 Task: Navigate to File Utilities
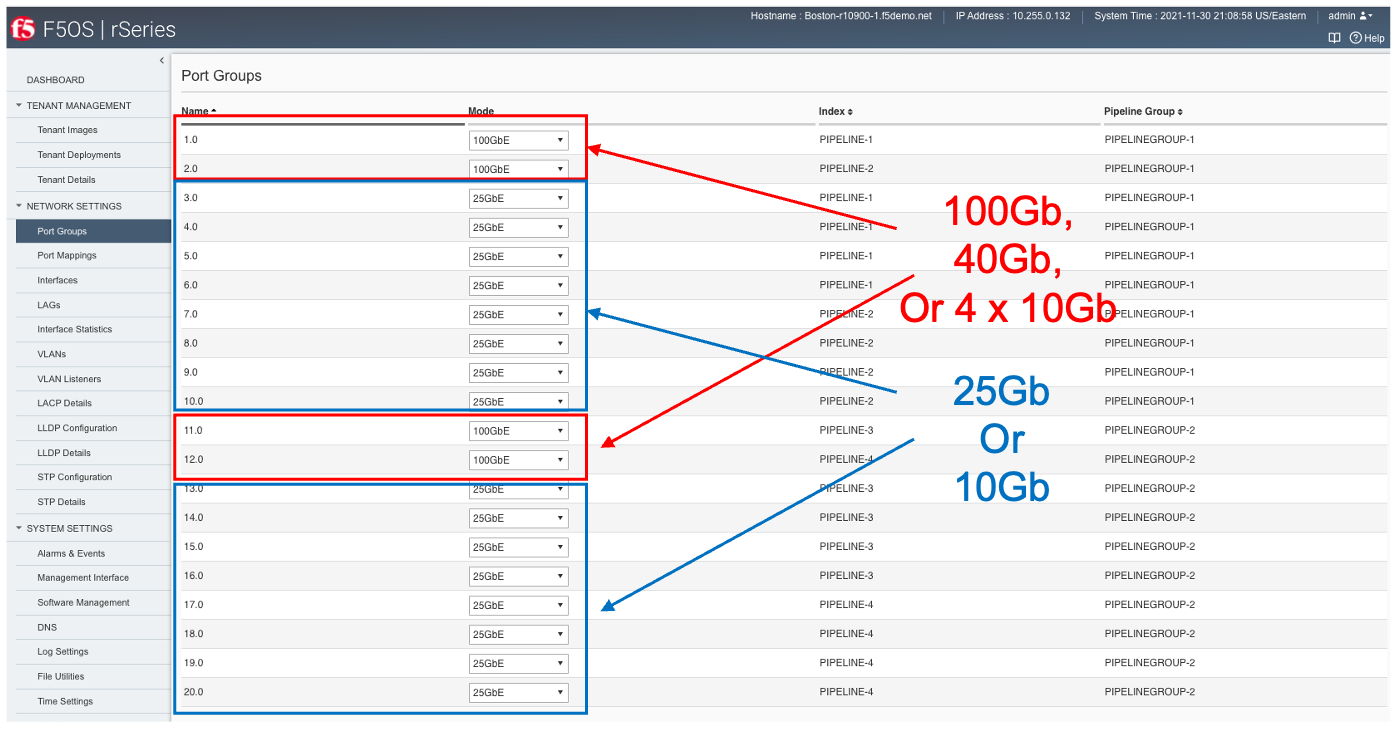point(61,677)
